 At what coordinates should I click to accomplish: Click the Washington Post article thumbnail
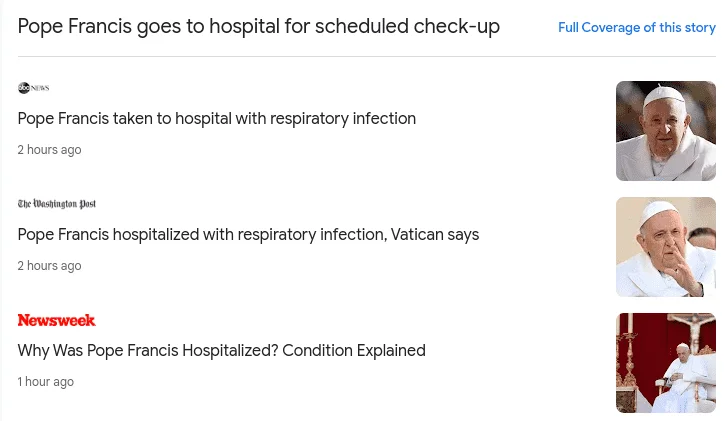(666, 247)
